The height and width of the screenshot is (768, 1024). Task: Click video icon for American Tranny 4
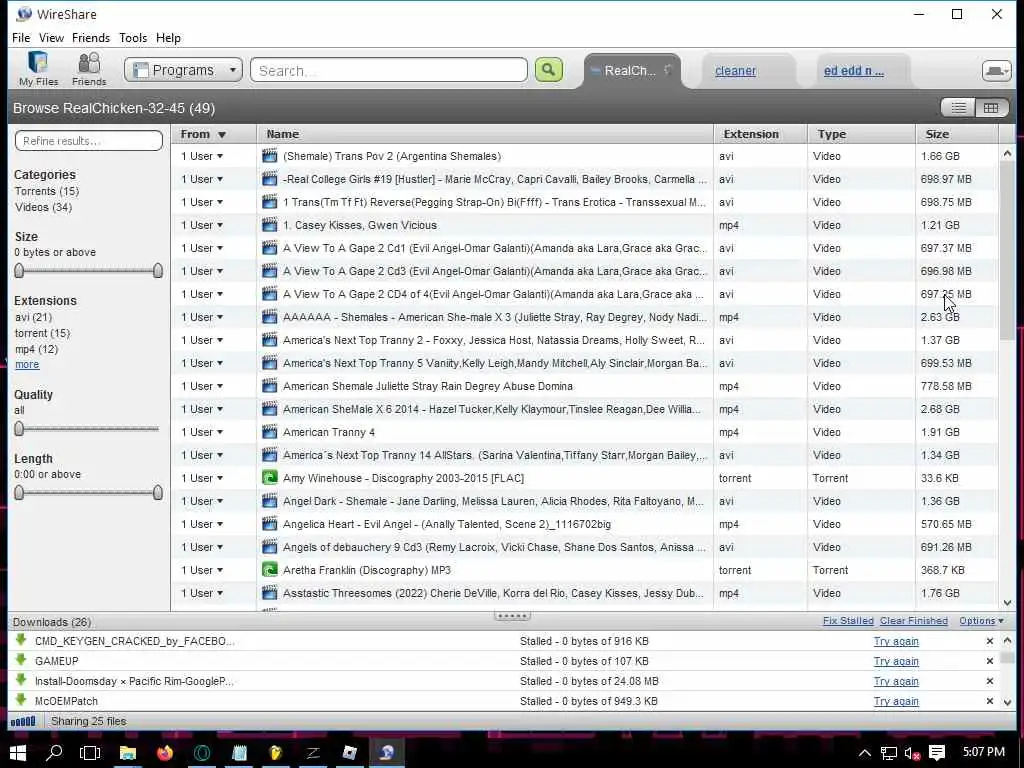[269, 432]
